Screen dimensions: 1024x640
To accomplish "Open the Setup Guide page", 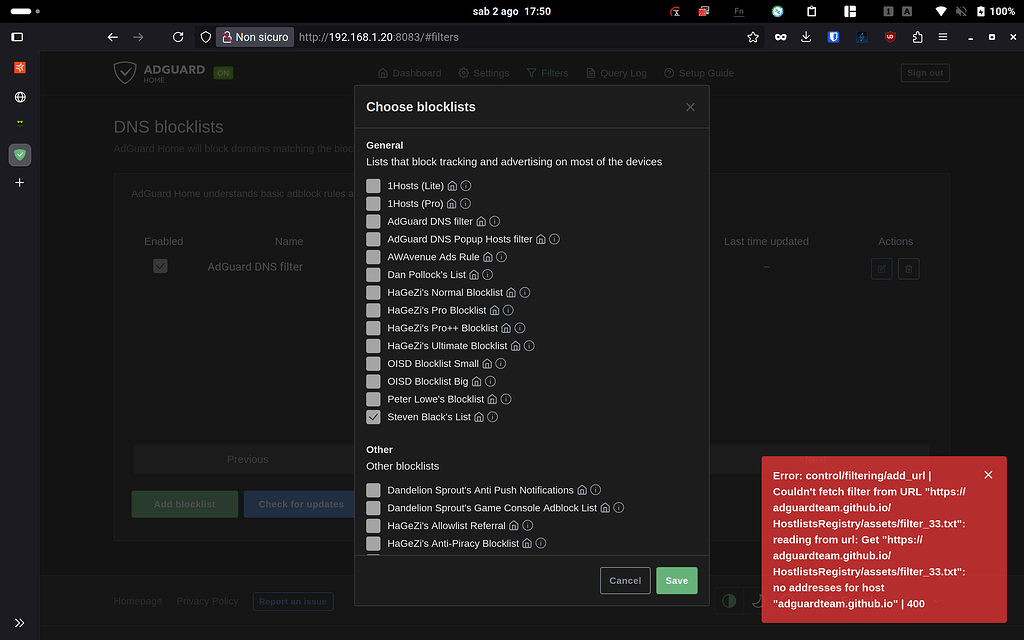I will (x=699, y=73).
